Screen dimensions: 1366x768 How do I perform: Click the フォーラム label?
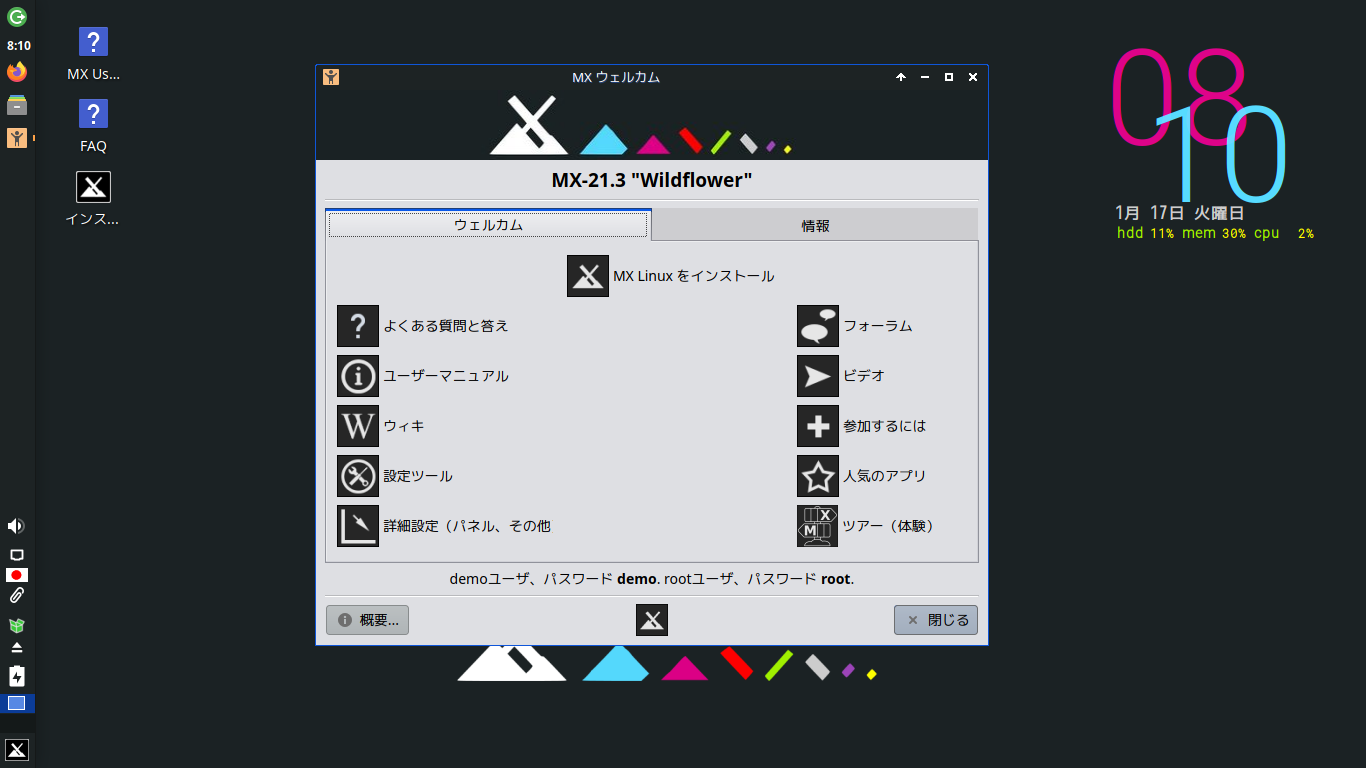878,326
